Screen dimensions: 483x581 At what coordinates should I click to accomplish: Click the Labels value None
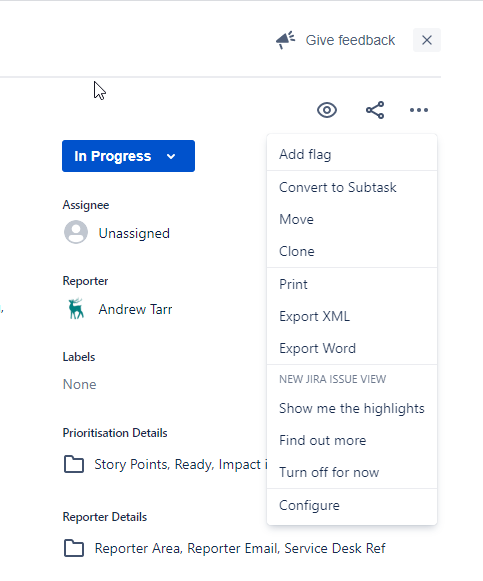(80, 385)
